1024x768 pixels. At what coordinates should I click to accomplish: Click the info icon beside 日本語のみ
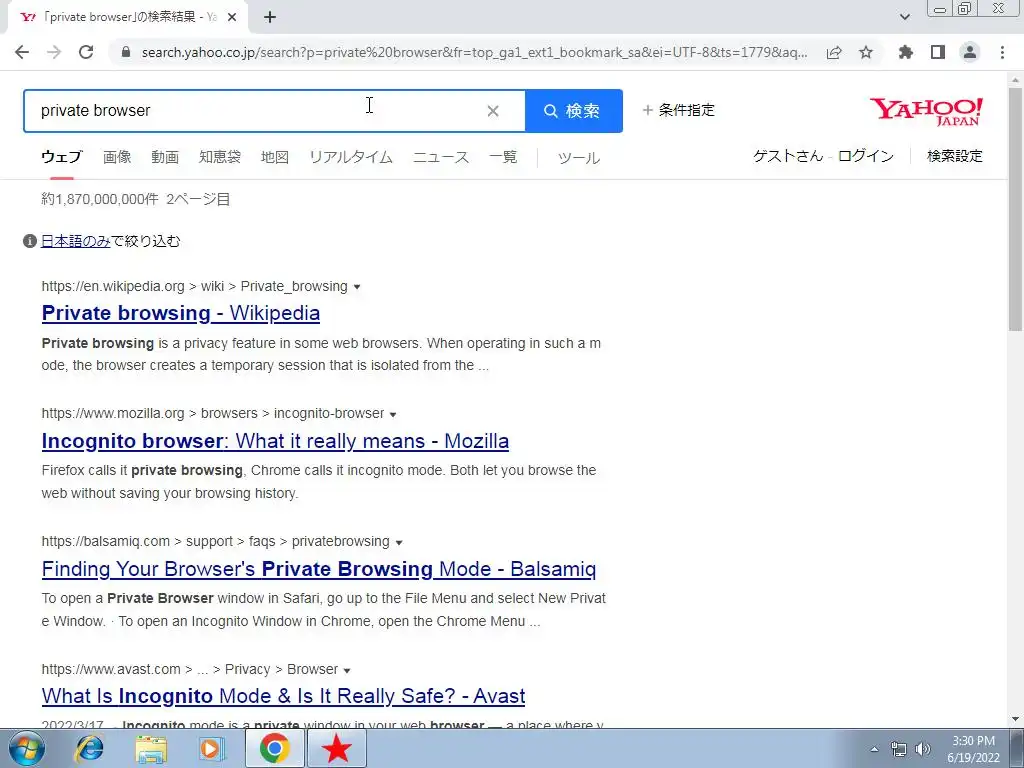(29, 241)
